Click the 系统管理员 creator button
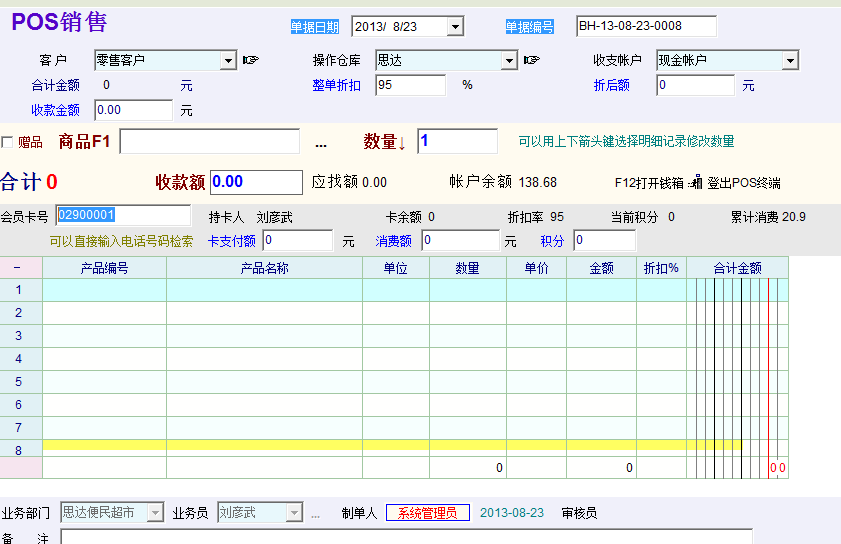This screenshot has width=841, height=544. pyautogui.click(x=427, y=513)
